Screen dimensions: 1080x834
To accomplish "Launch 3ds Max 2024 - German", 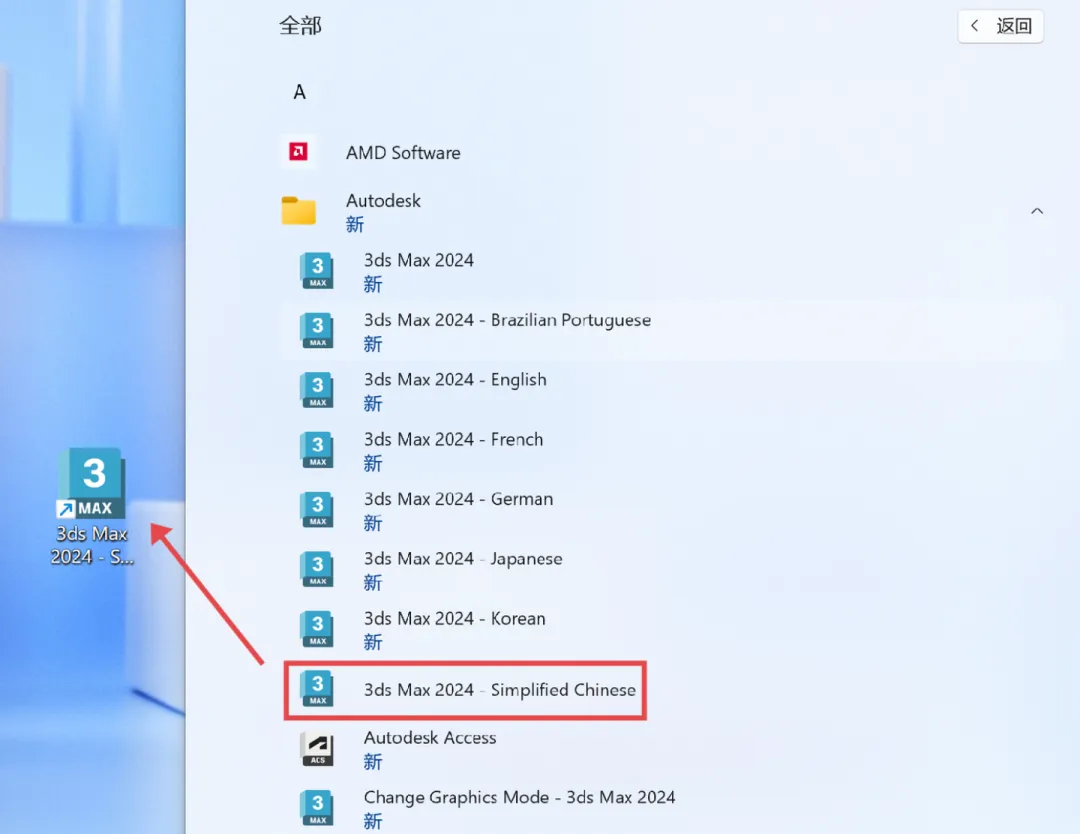I will pos(458,499).
